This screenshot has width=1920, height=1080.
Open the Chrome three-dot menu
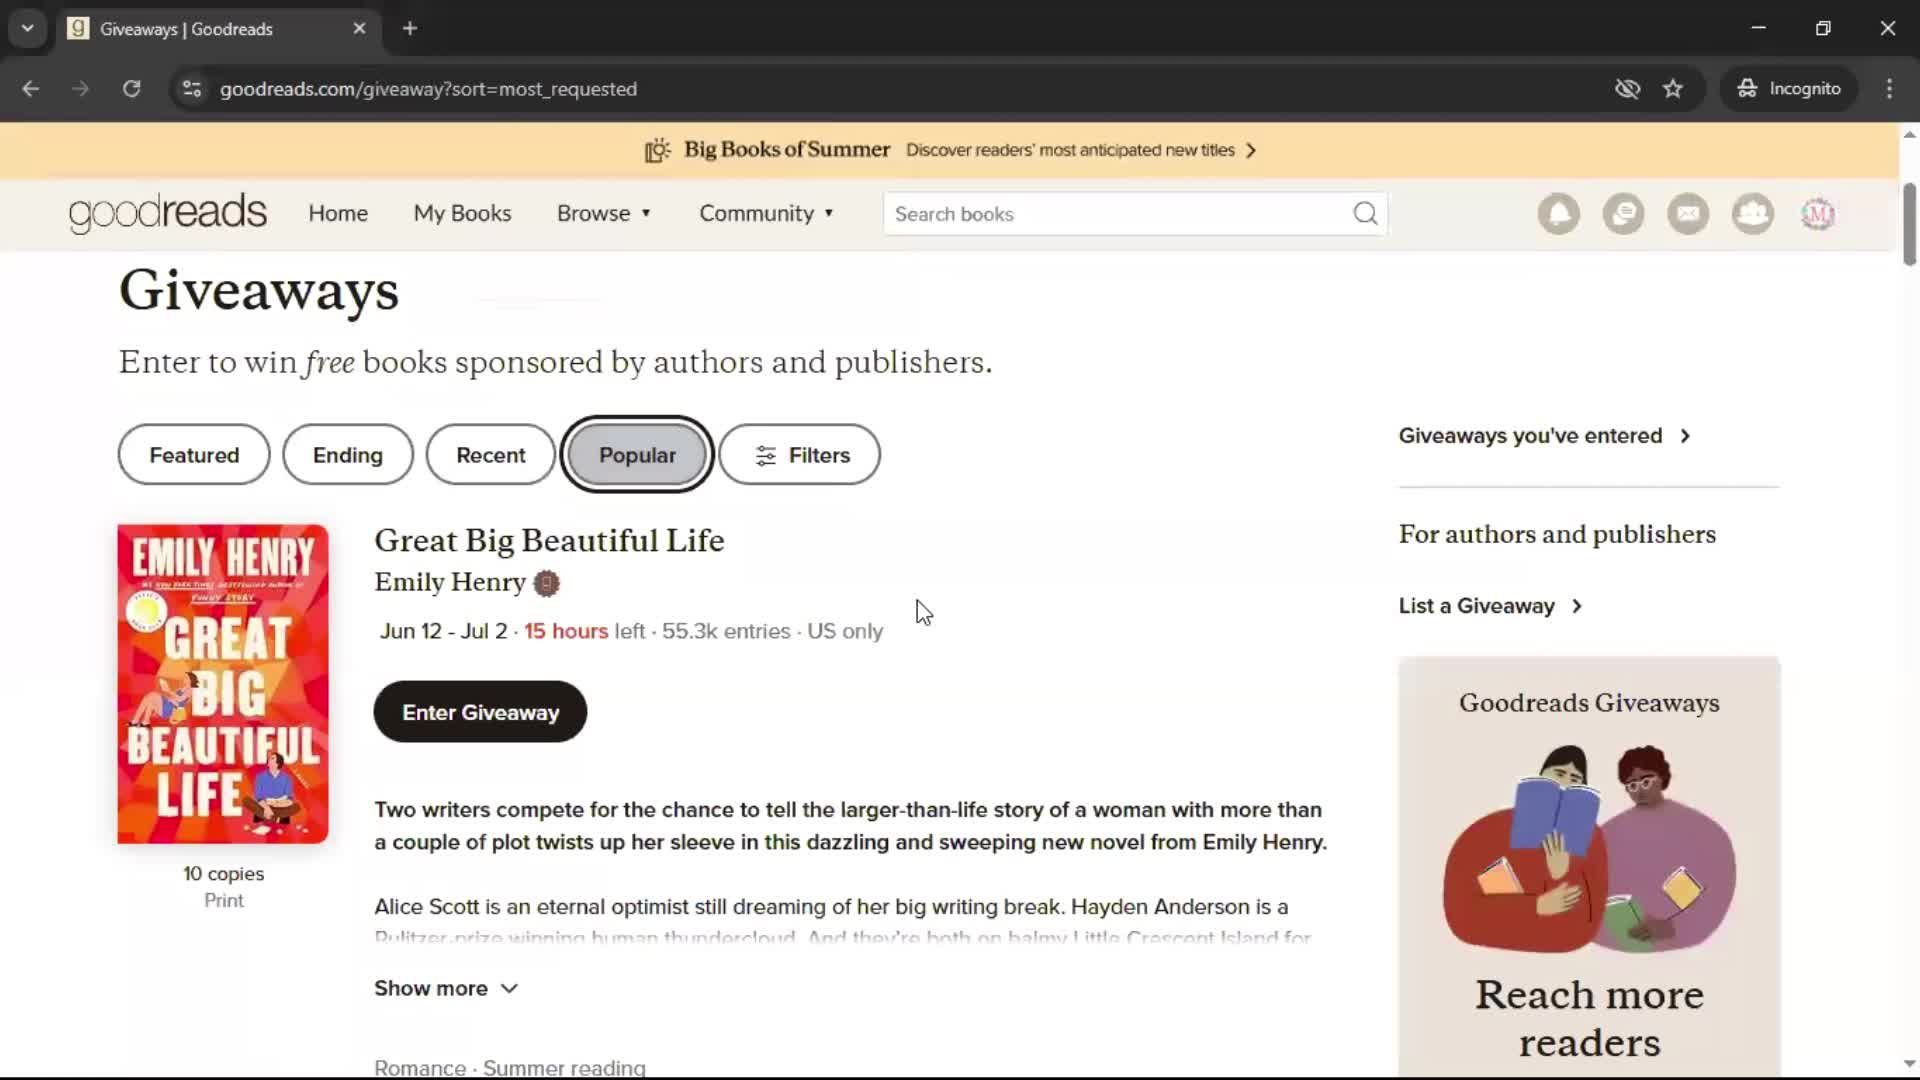click(x=1889, y=89)
